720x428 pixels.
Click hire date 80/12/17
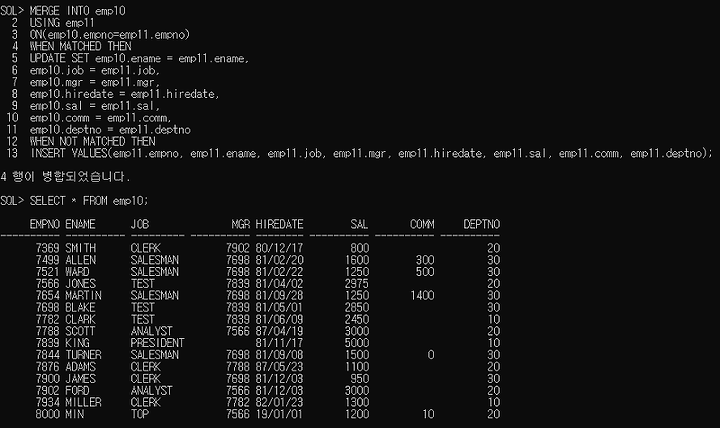[280, 248]
